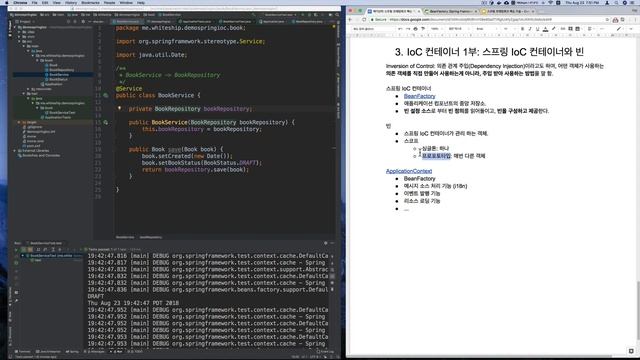Click the Print icon in Docs toolbar
640x360 pixels.
click(415, 29)
